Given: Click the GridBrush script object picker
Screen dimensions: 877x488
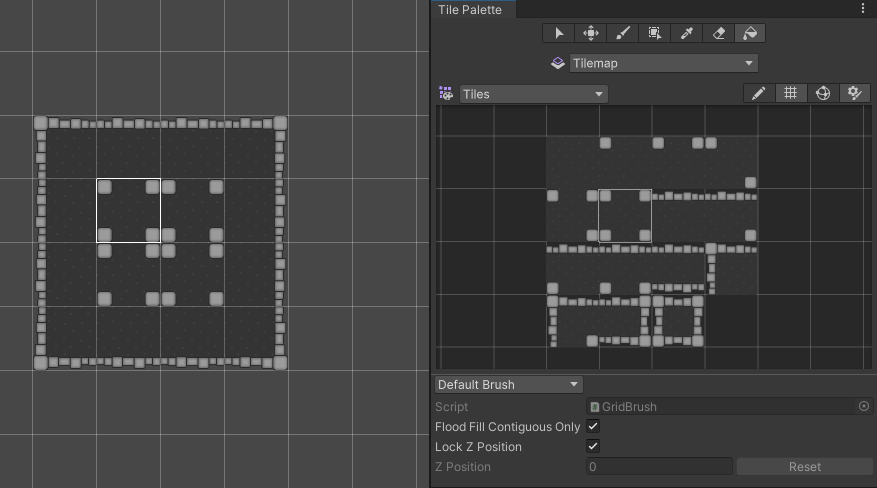Looking at the screenshot, I should (x=864, y=407).
